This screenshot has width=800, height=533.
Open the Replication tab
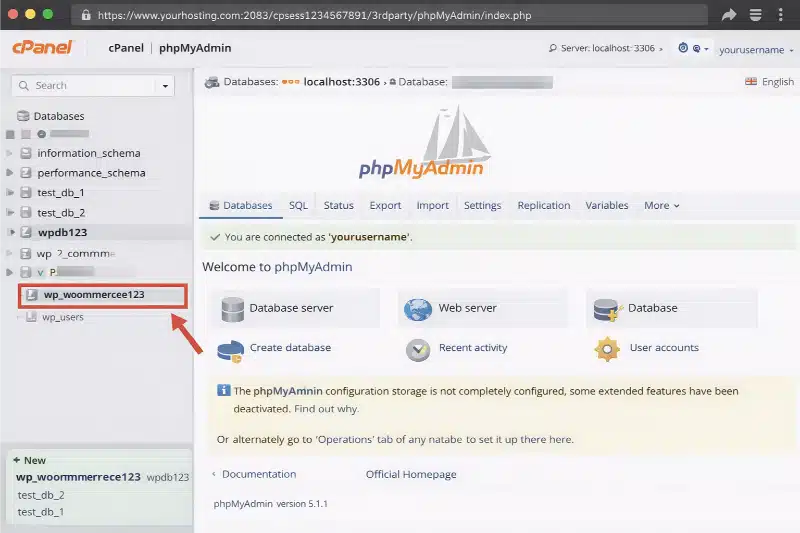pyautogui.click(x=544, y=206)
